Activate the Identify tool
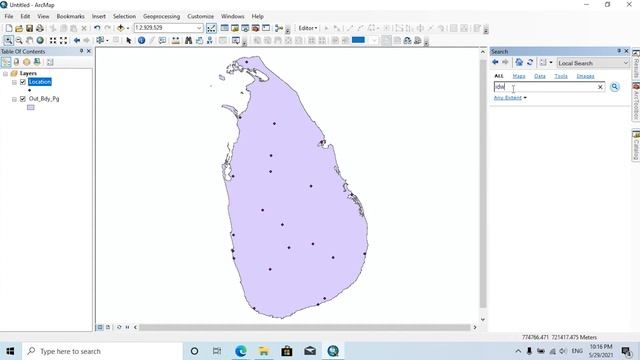Image resolution: width=640 pixels, height=360 pixels. [141, 40]
